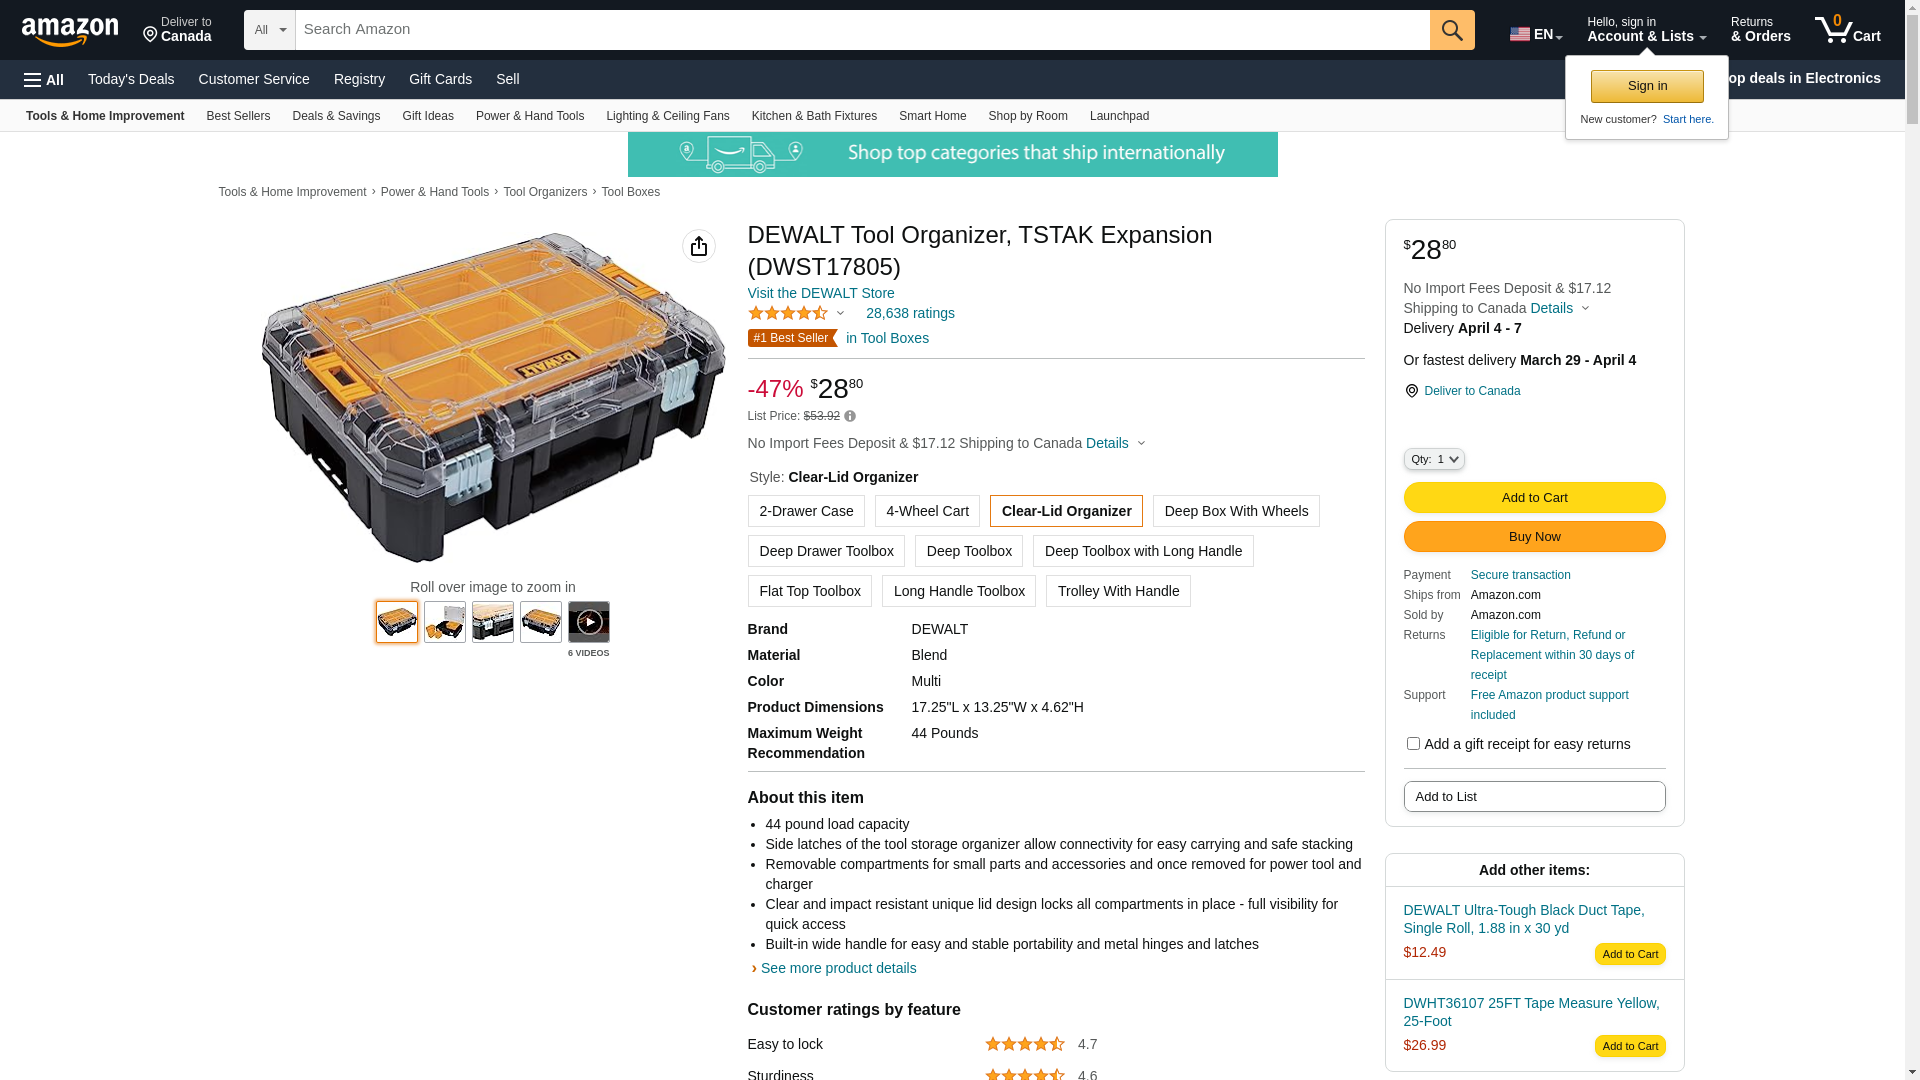Click the share icon on product image
Screen dimensions: 1920x1080
(x=699, y=246)
